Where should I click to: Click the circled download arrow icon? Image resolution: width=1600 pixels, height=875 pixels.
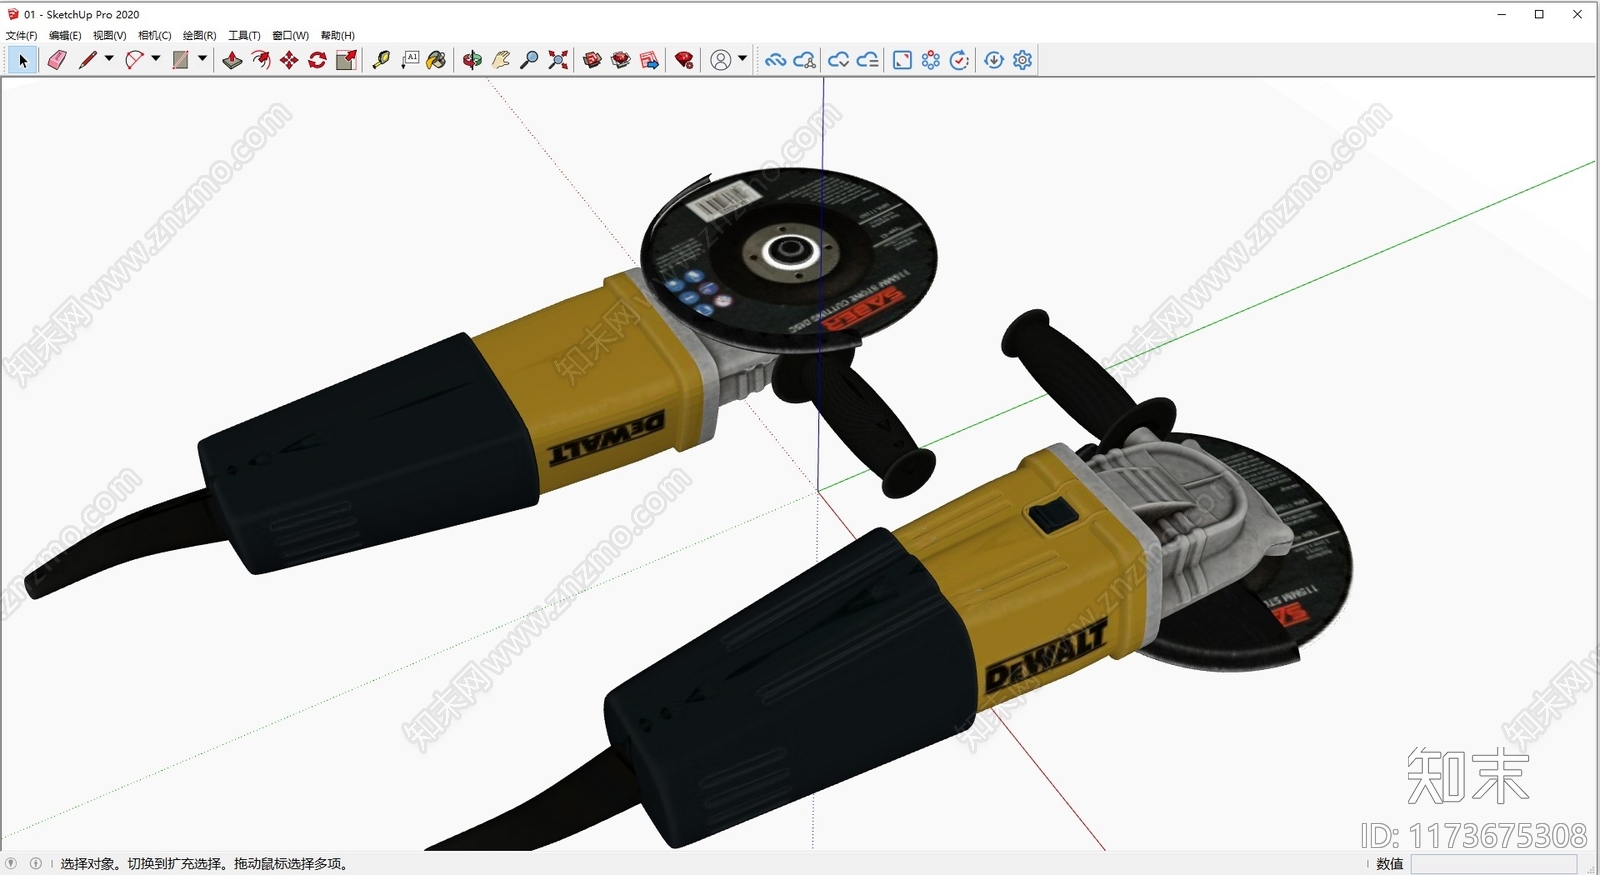click(x=994, y=61)
